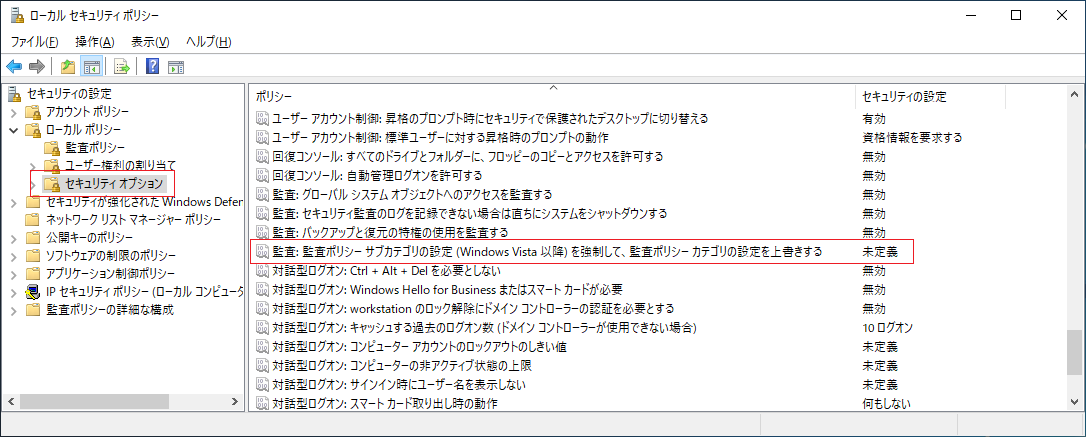Select 監査: グローバル システム オブジェクト policy

point(412,194)
